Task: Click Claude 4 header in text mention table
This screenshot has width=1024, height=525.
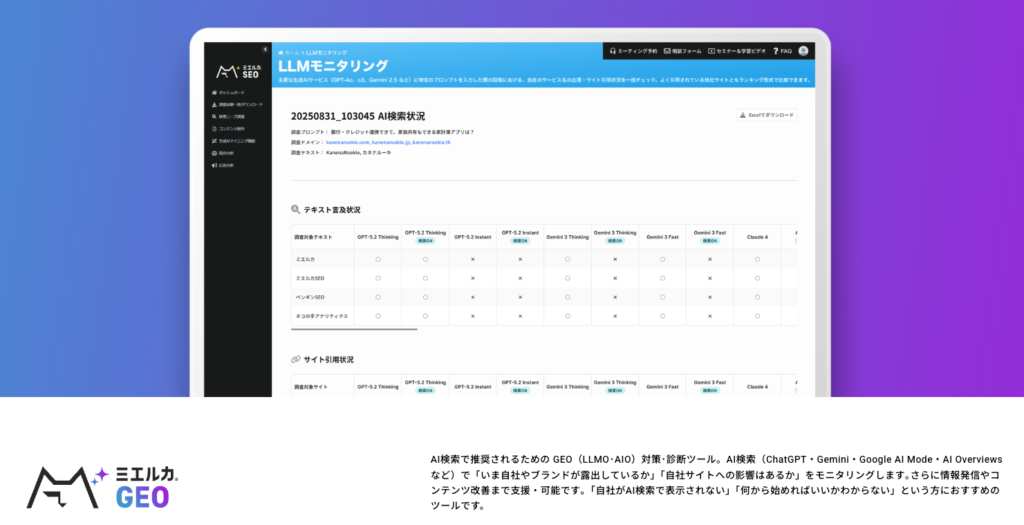Action: pos(758,237)
